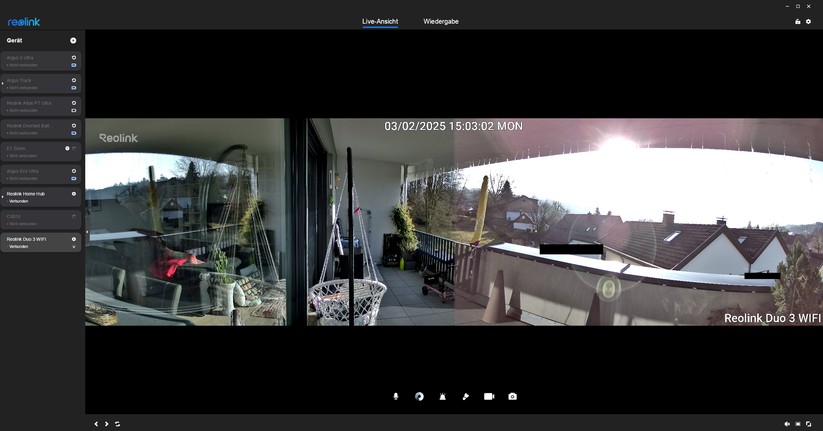
Task: Select the E1 Zoom device
Action: (x=41, y=152)
